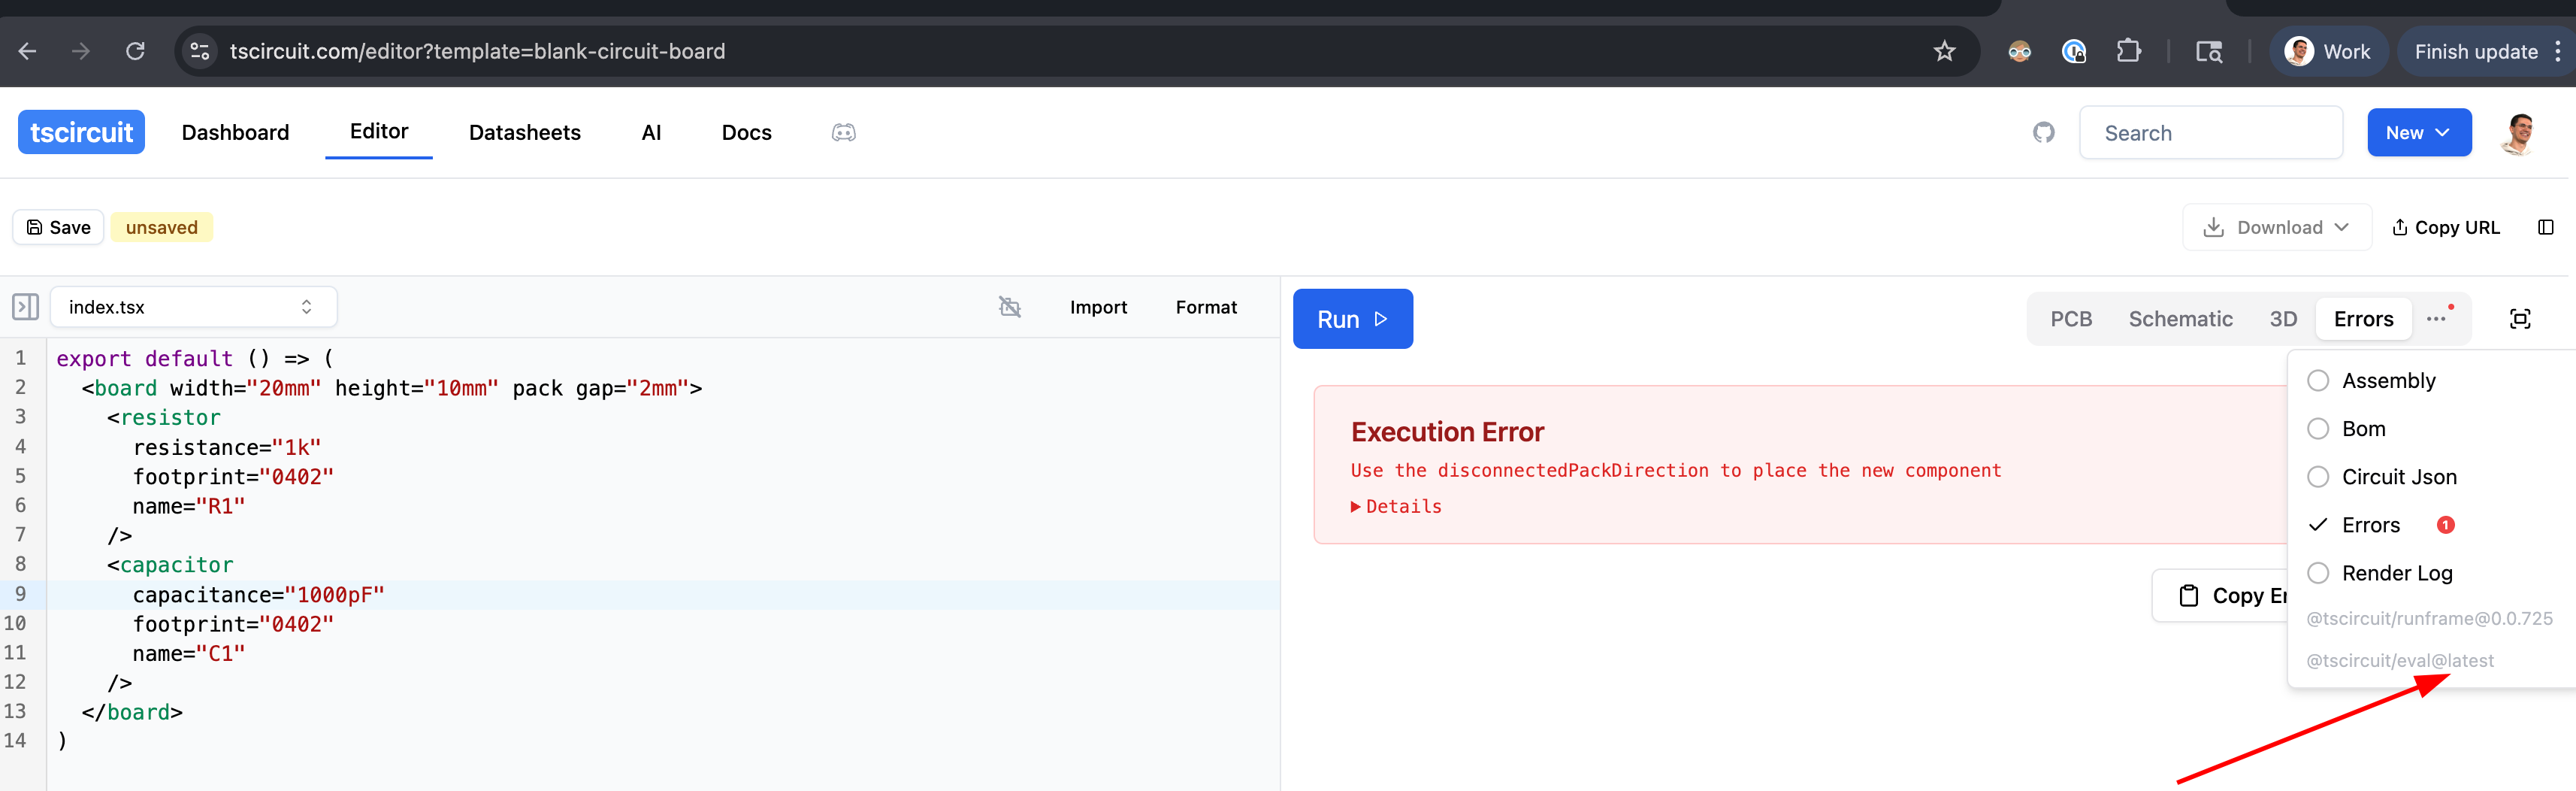This screenshot has height=791, width=2576.
Task: Expand the New dropdown
Action: click(2418, 132)
